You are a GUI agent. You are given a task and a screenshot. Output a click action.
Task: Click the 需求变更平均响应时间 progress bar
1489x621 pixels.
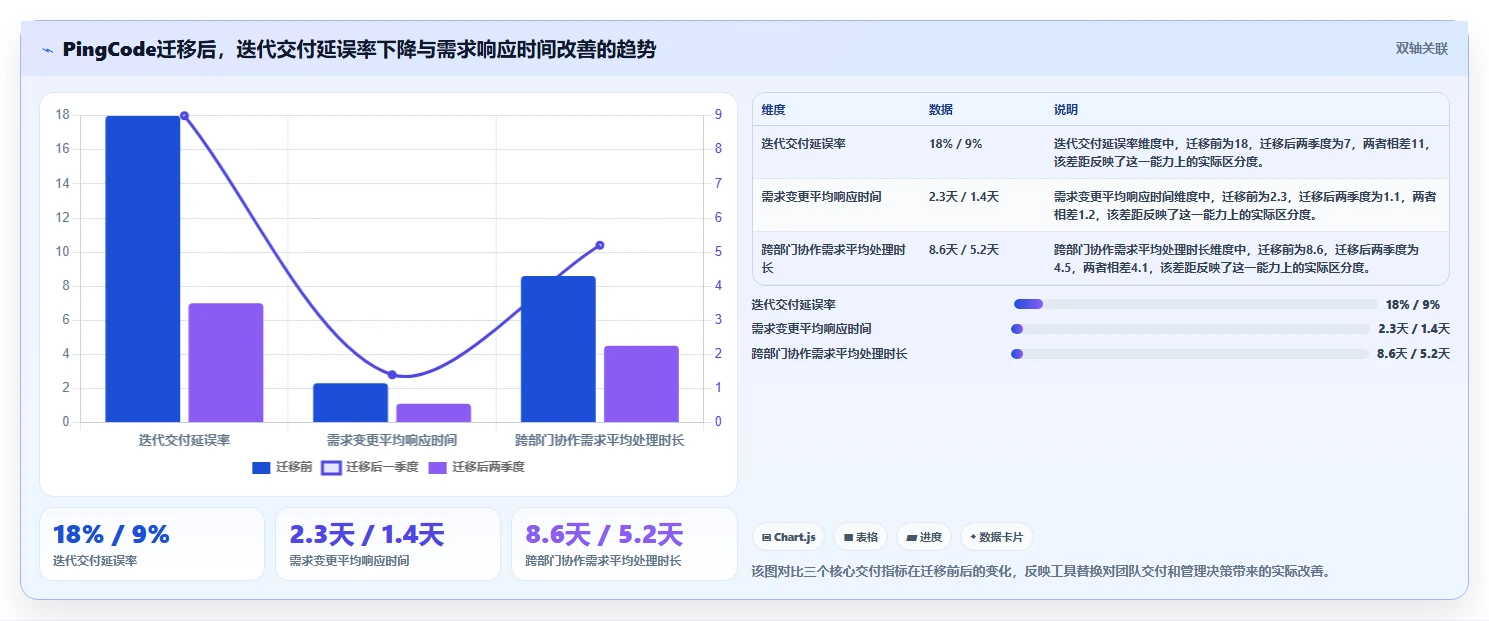click(x=1191, y=329)
